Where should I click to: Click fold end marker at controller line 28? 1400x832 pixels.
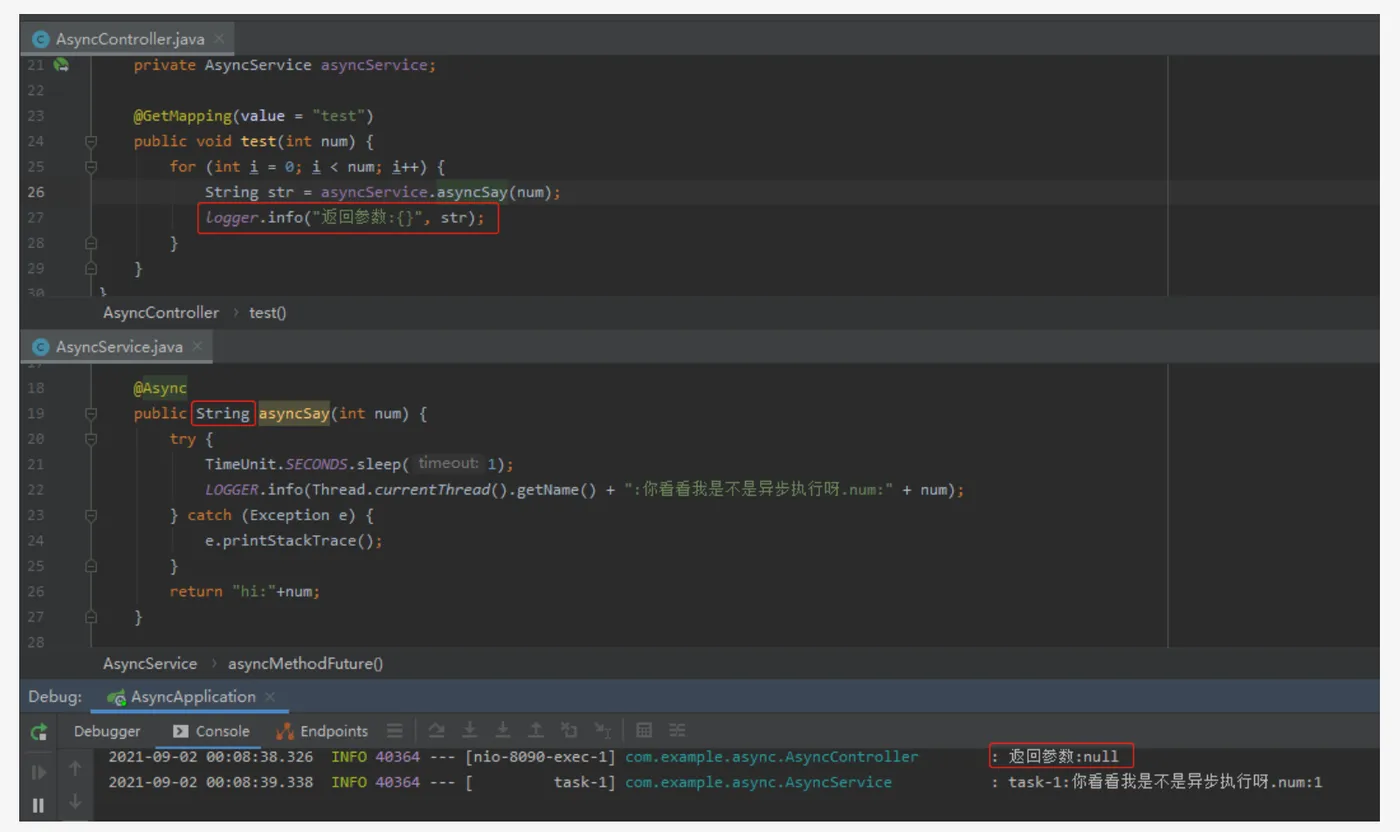(x=91, y=243)
